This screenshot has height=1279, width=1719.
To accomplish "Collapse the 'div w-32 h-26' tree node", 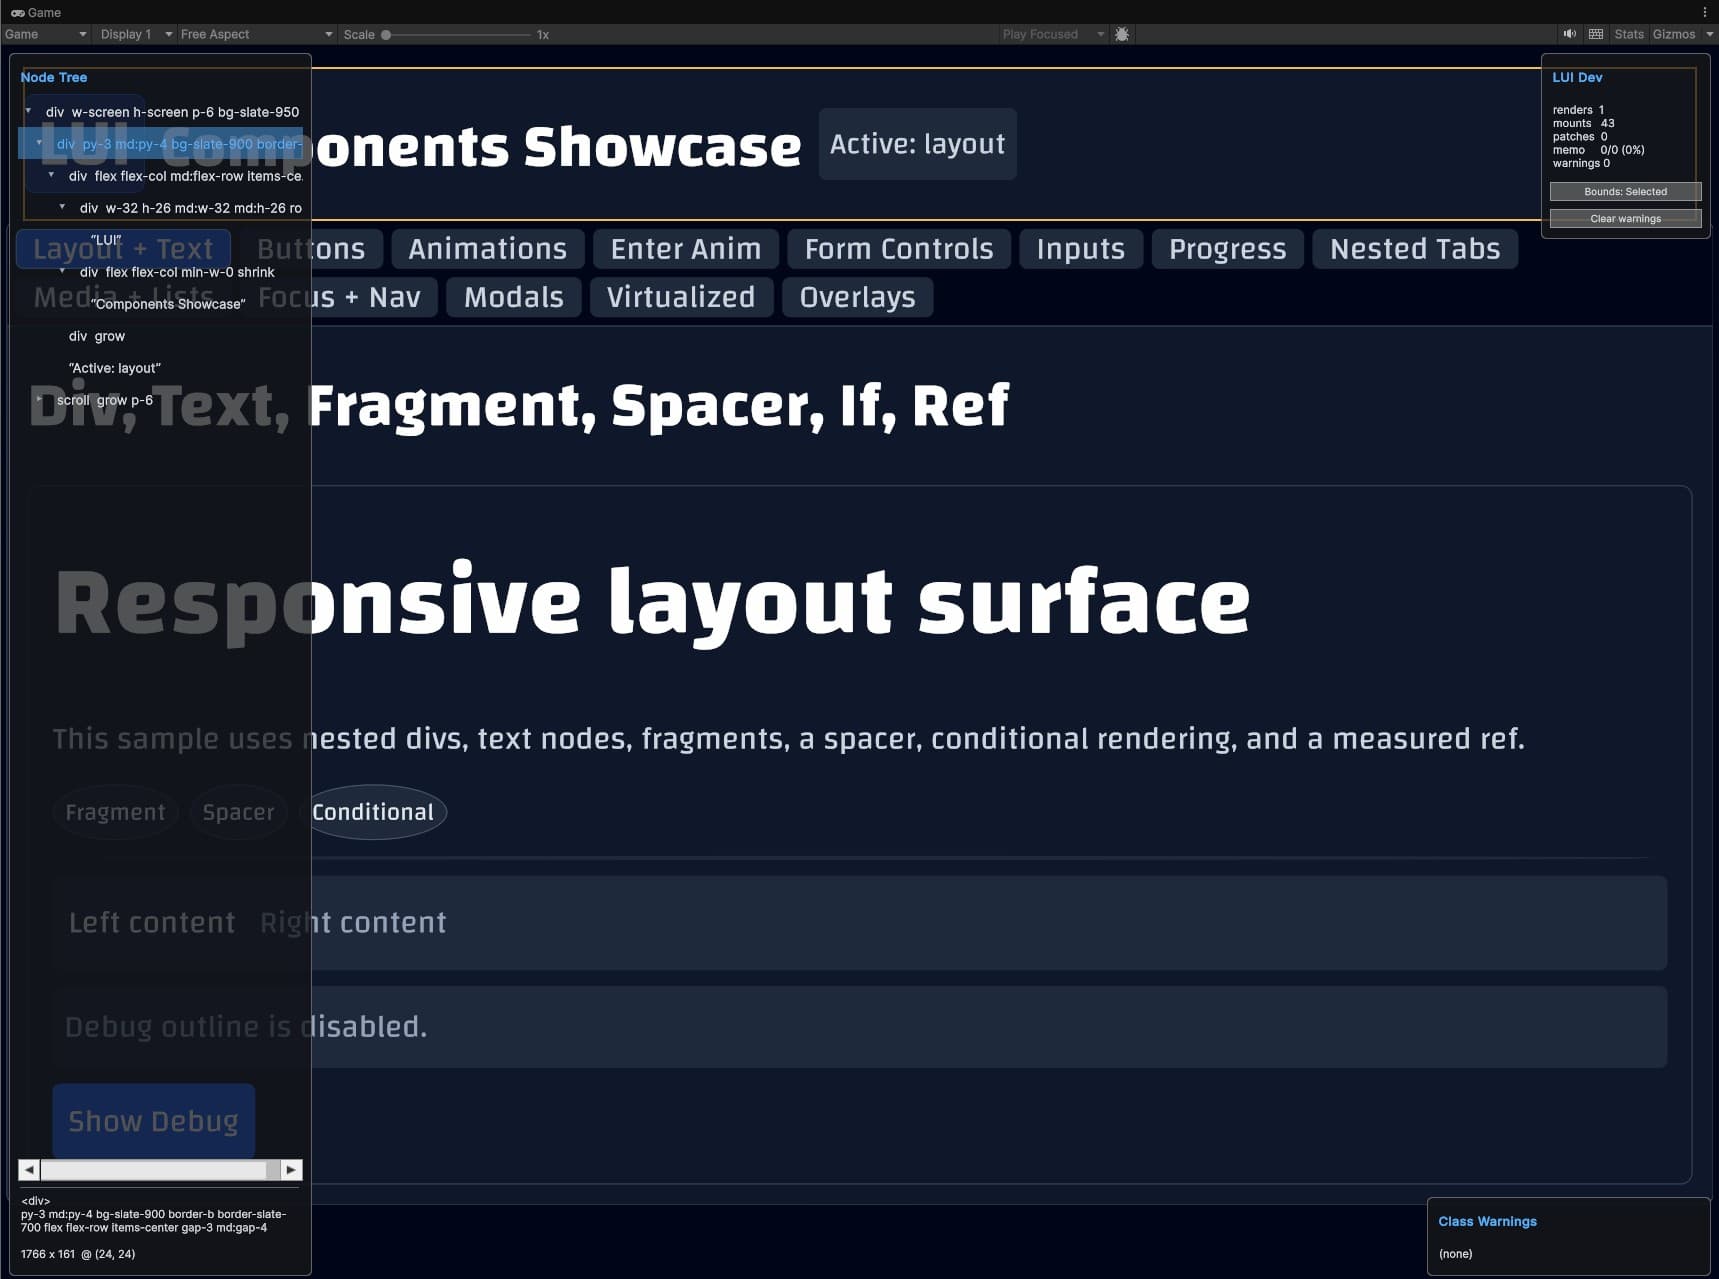I will (62, 207).
